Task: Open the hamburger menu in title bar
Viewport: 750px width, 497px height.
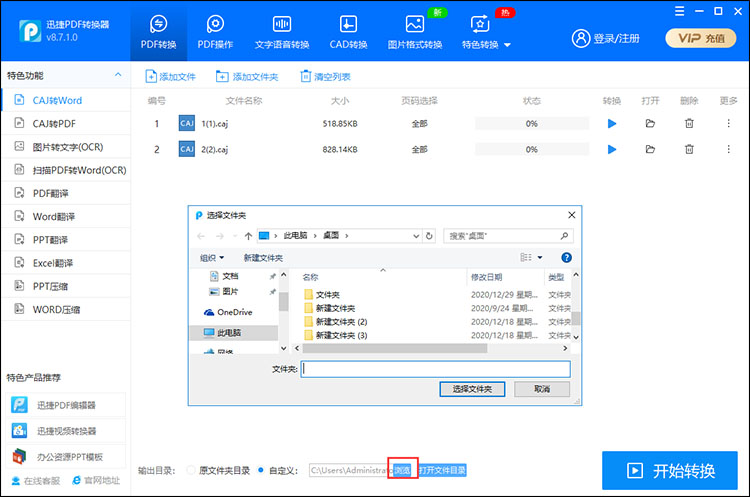Action: [679, 11]
